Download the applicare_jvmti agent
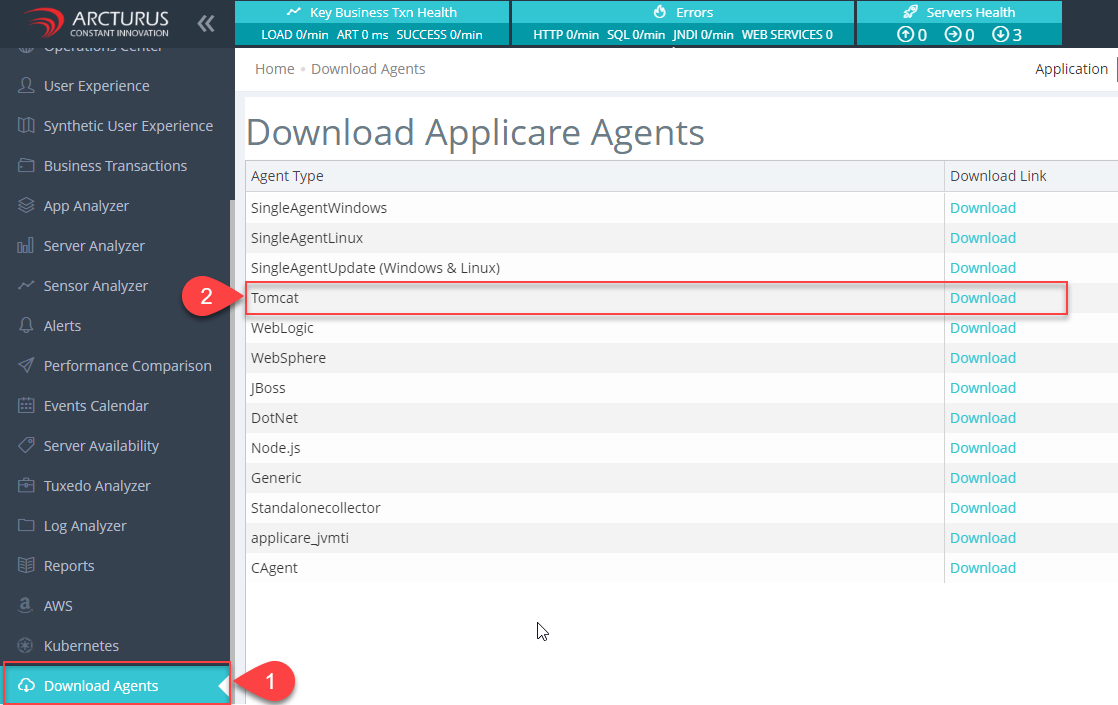Screen dimensions: 1118x705 (x=983, y=537)
